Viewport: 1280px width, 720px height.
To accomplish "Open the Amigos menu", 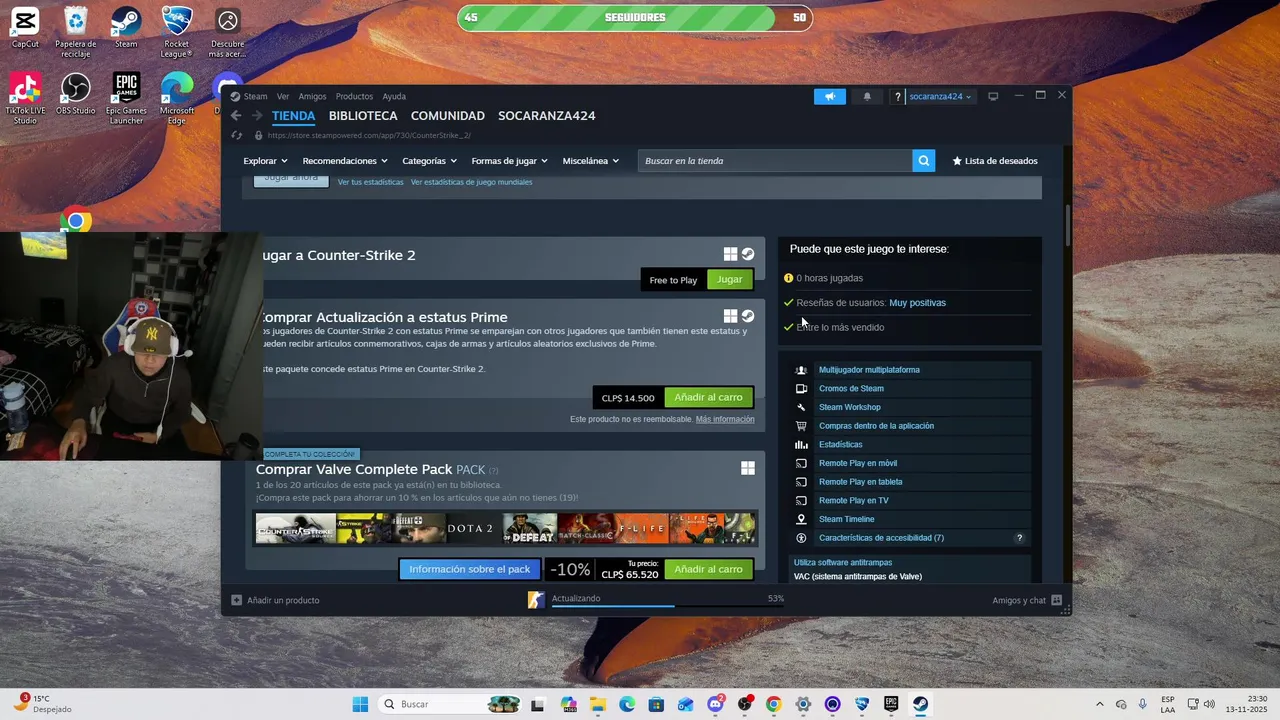I will coord(312,96).
